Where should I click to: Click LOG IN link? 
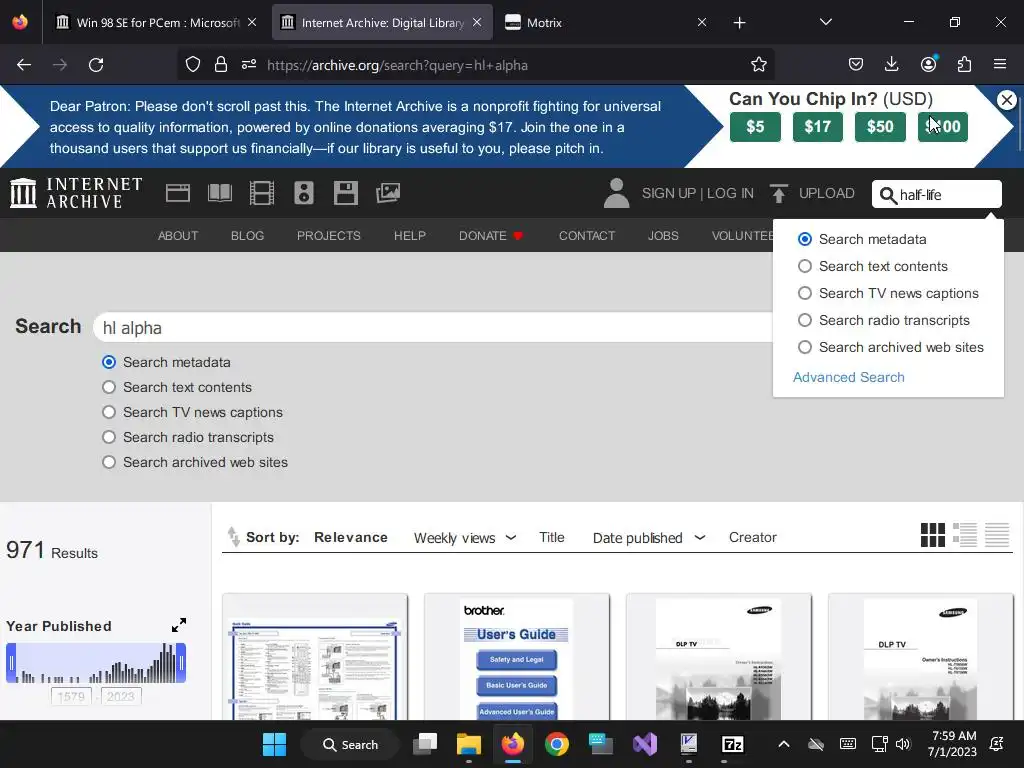730,193
